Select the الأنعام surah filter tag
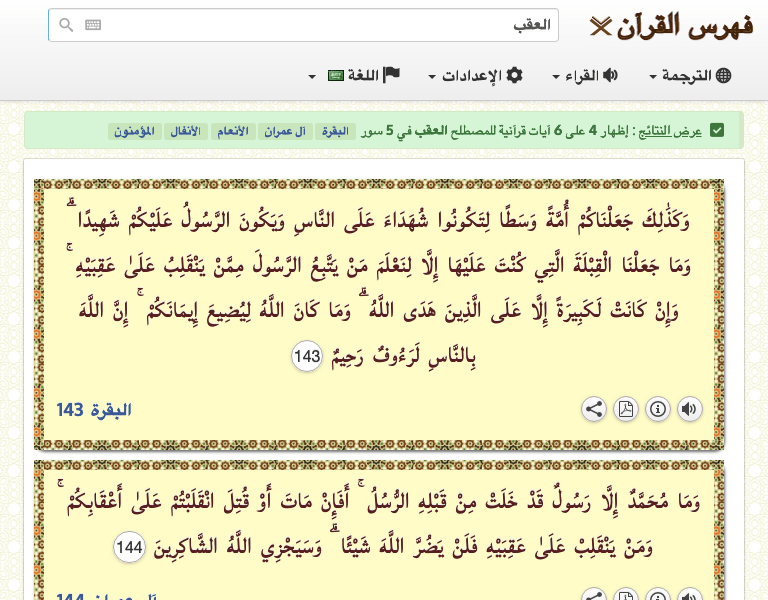Viewport: 768px width, 600px height. 233,131
